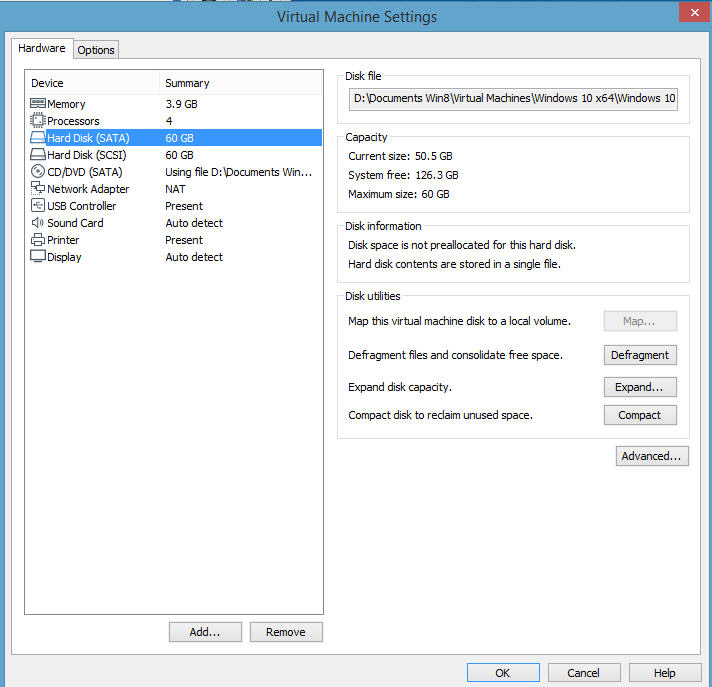Viewport: 712px width, 687px height.
Task: Click the Display monitor icon
Action: coord(38,257)
